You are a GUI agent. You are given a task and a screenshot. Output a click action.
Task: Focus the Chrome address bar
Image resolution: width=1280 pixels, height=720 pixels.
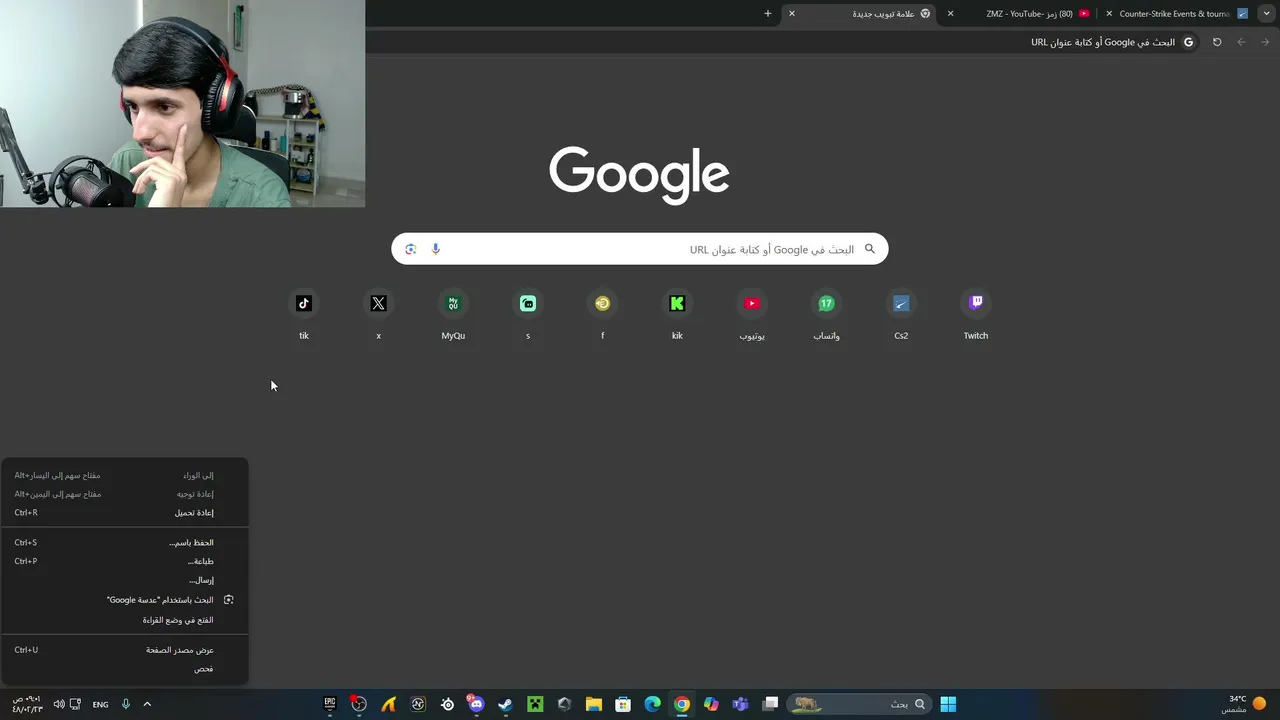(782, 42)
